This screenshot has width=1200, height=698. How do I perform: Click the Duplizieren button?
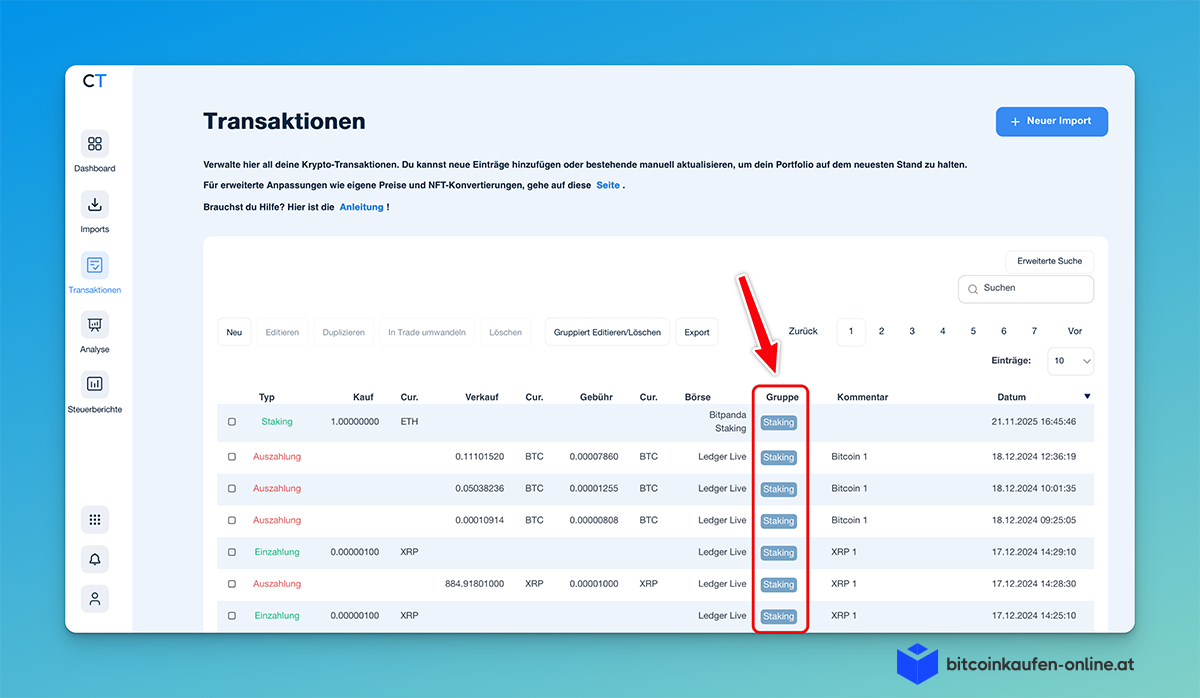344,332
